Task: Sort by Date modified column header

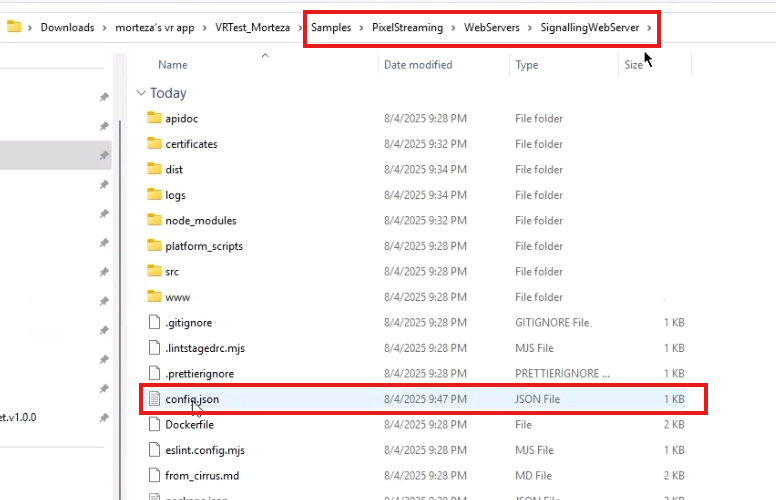Action: (x=418, y=65)
